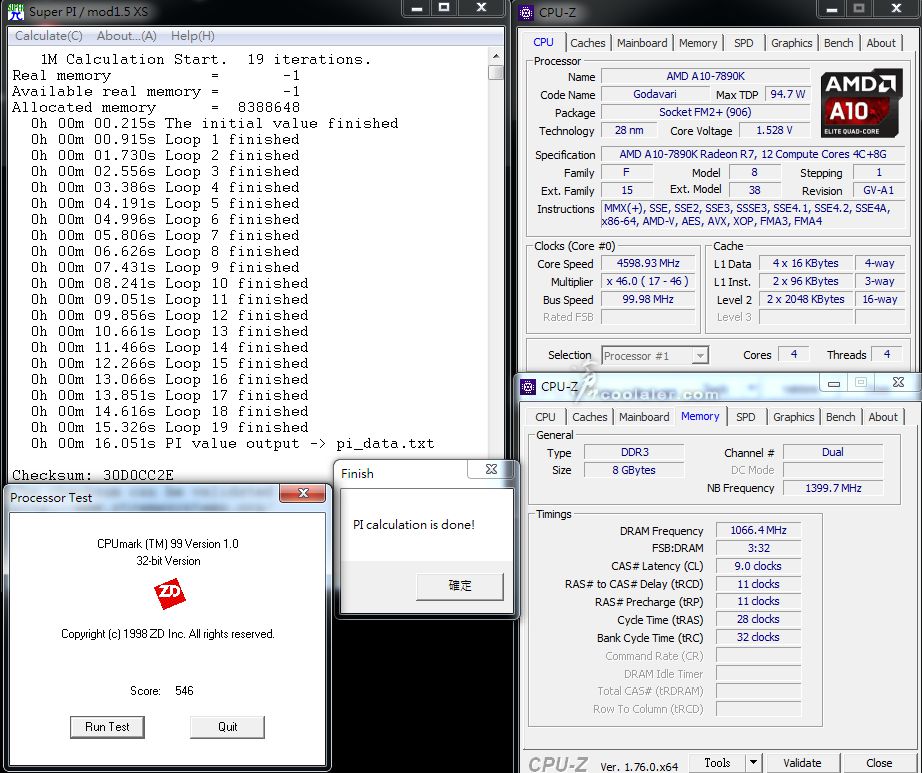Click the Super PI scrollbar up arrow

click(x=495, y=56)
